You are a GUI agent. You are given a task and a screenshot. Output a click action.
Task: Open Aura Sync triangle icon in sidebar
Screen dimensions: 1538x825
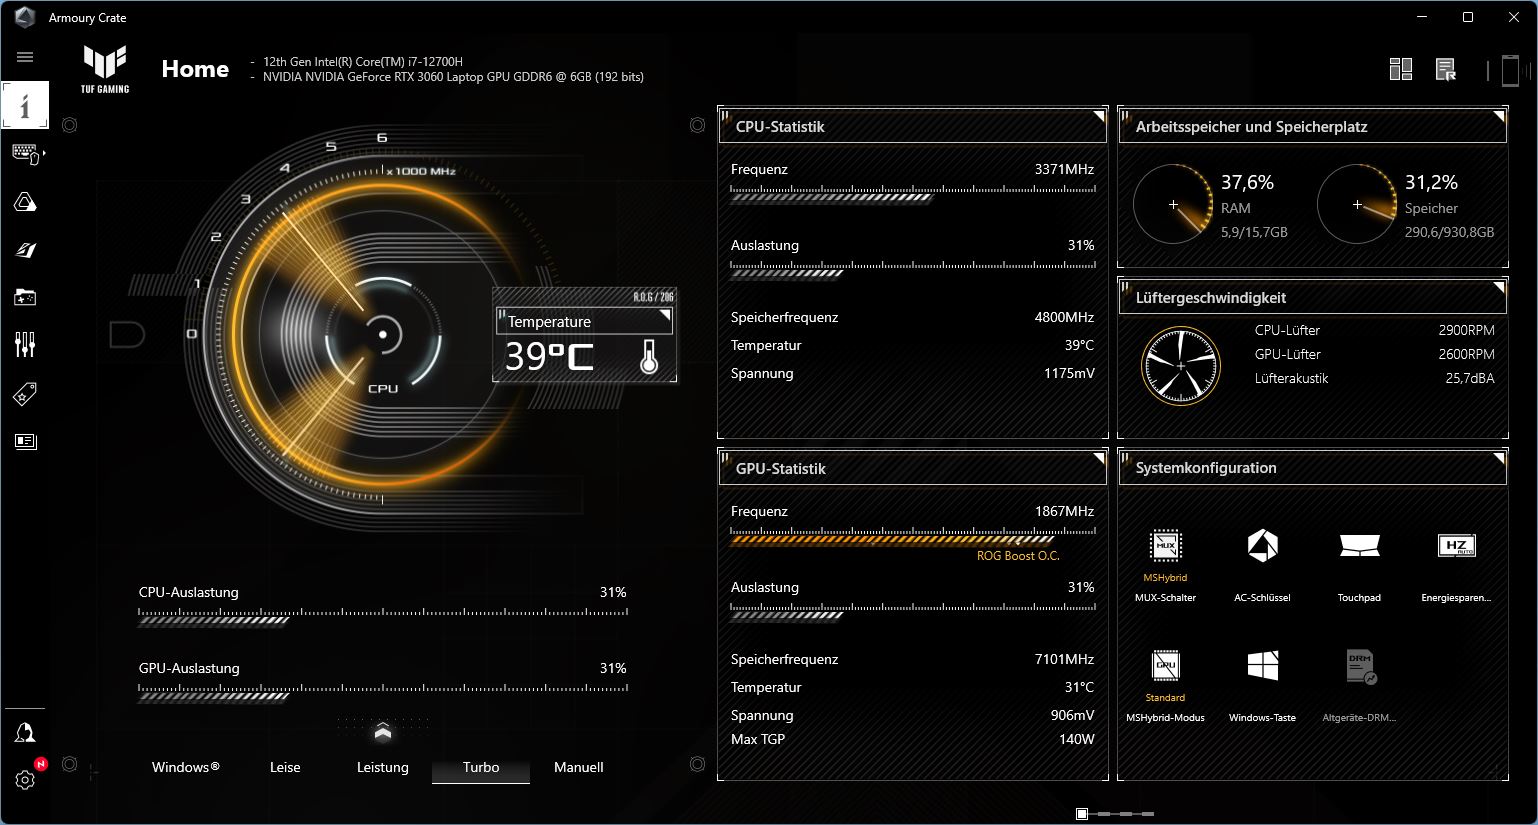point(25,202)
